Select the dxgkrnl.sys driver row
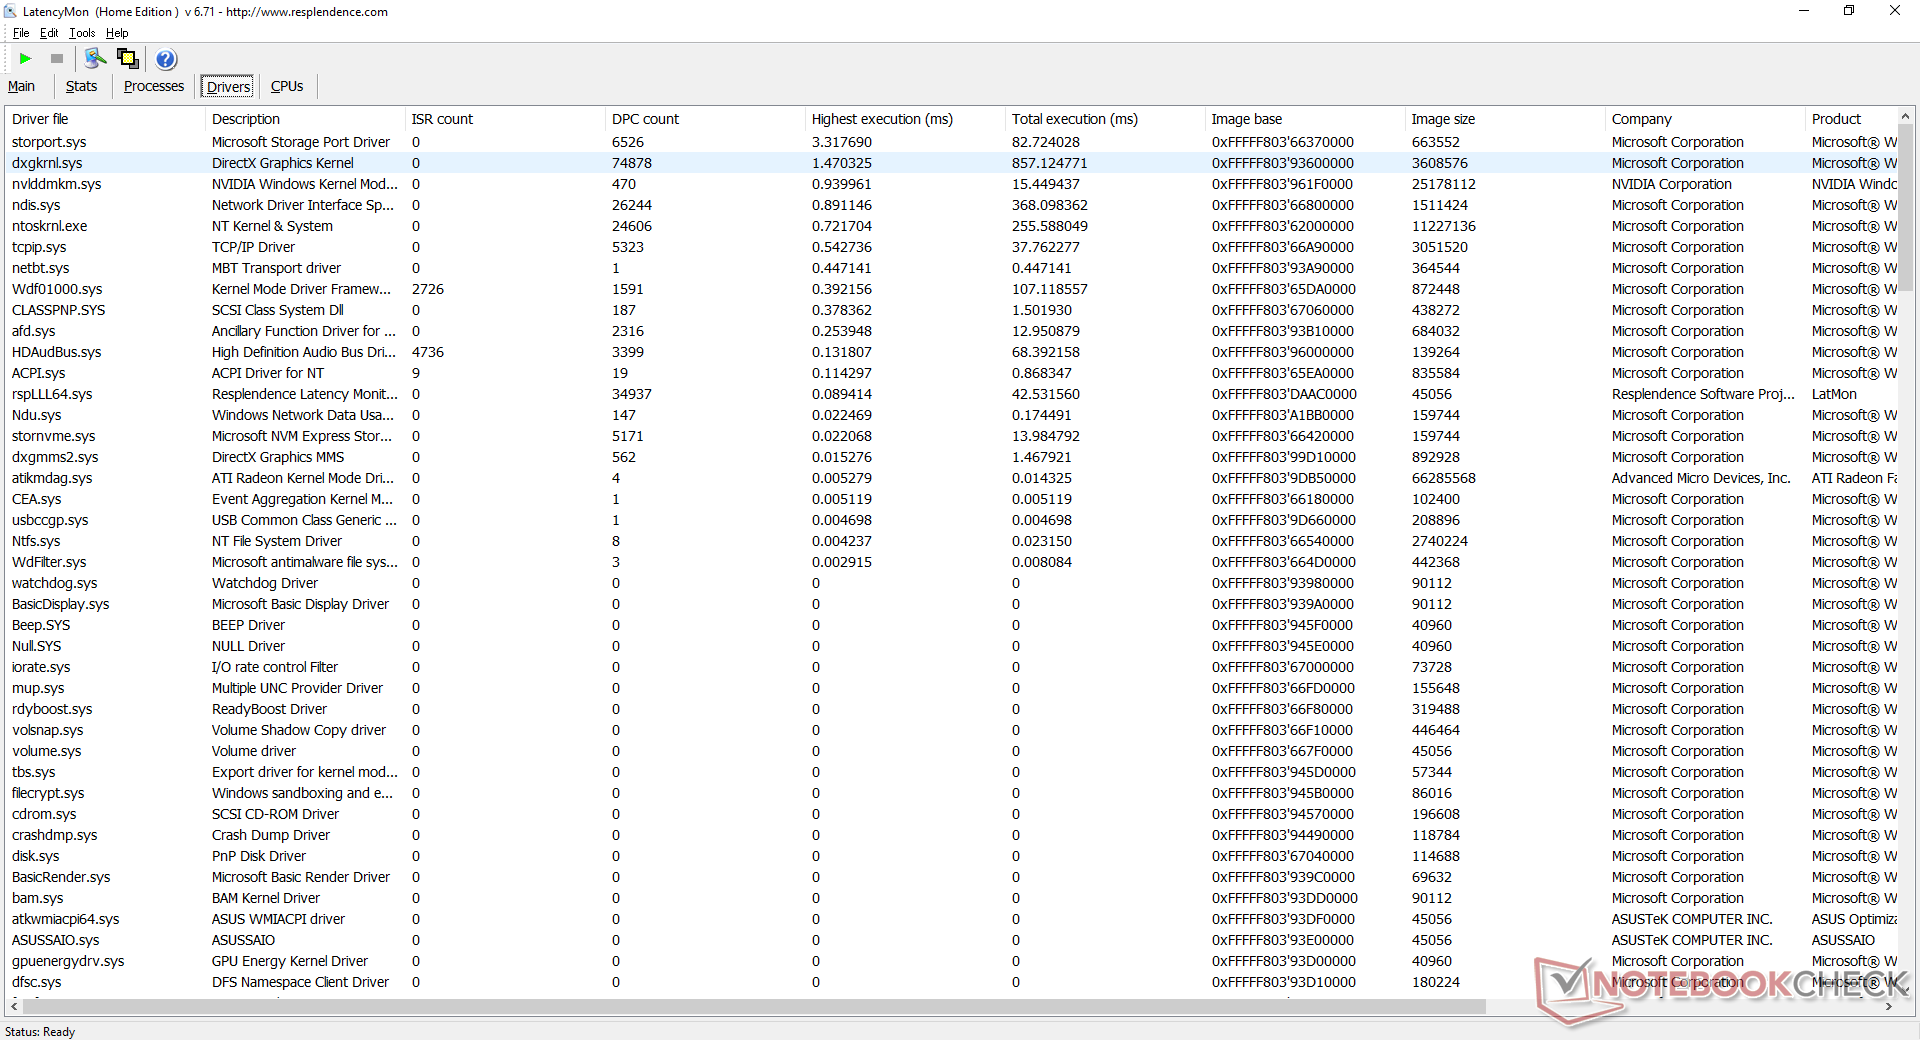Viewport: 1920px width, 1040px height. tap(47, 163)
